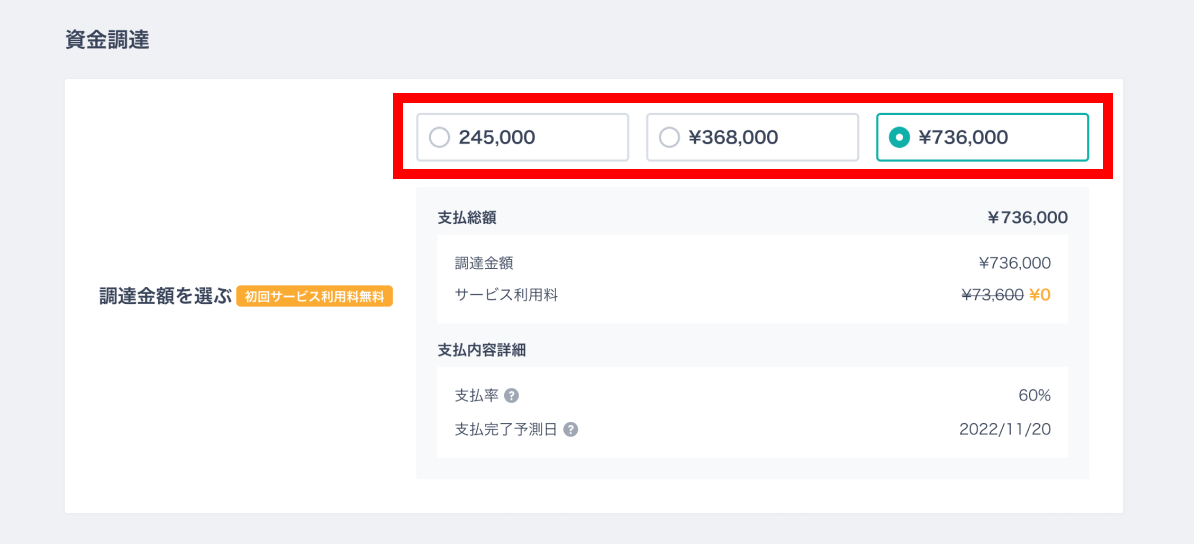Click the 支払率 label text

476,395
